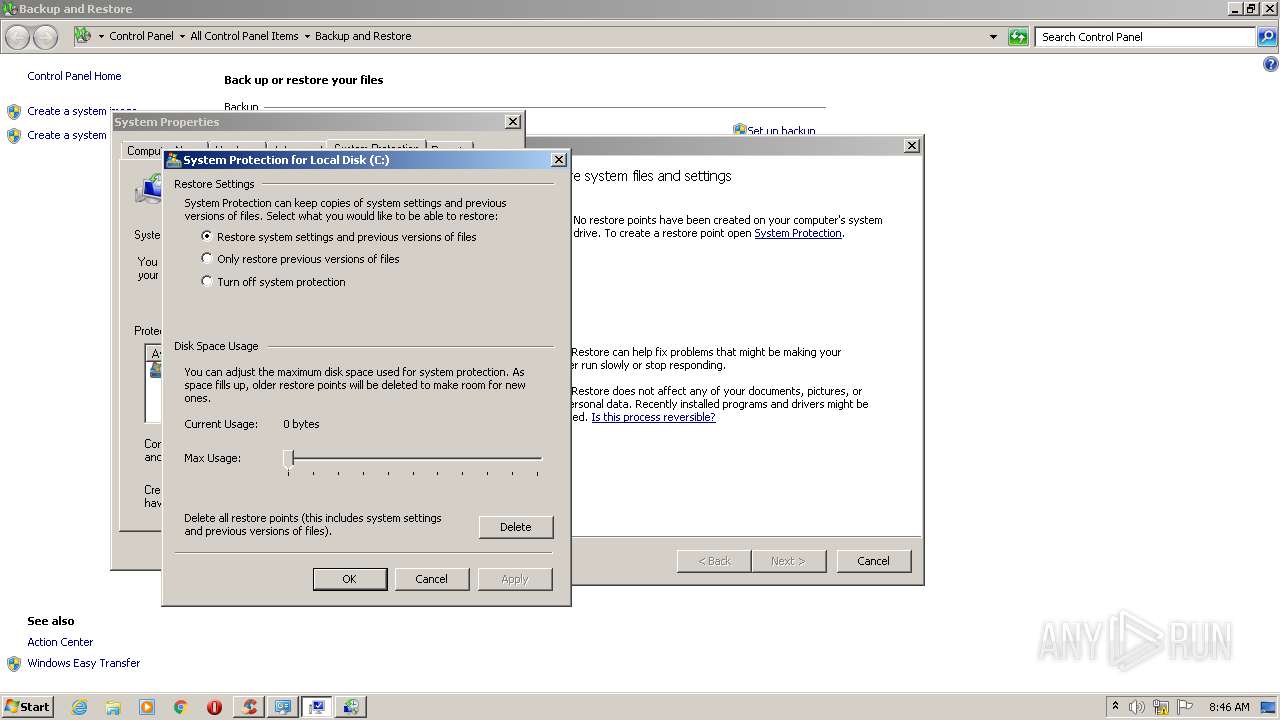1280x720 pixels.
Task: Click the shield icon next to Windows Easy Transfer
Action: (14, 664)
